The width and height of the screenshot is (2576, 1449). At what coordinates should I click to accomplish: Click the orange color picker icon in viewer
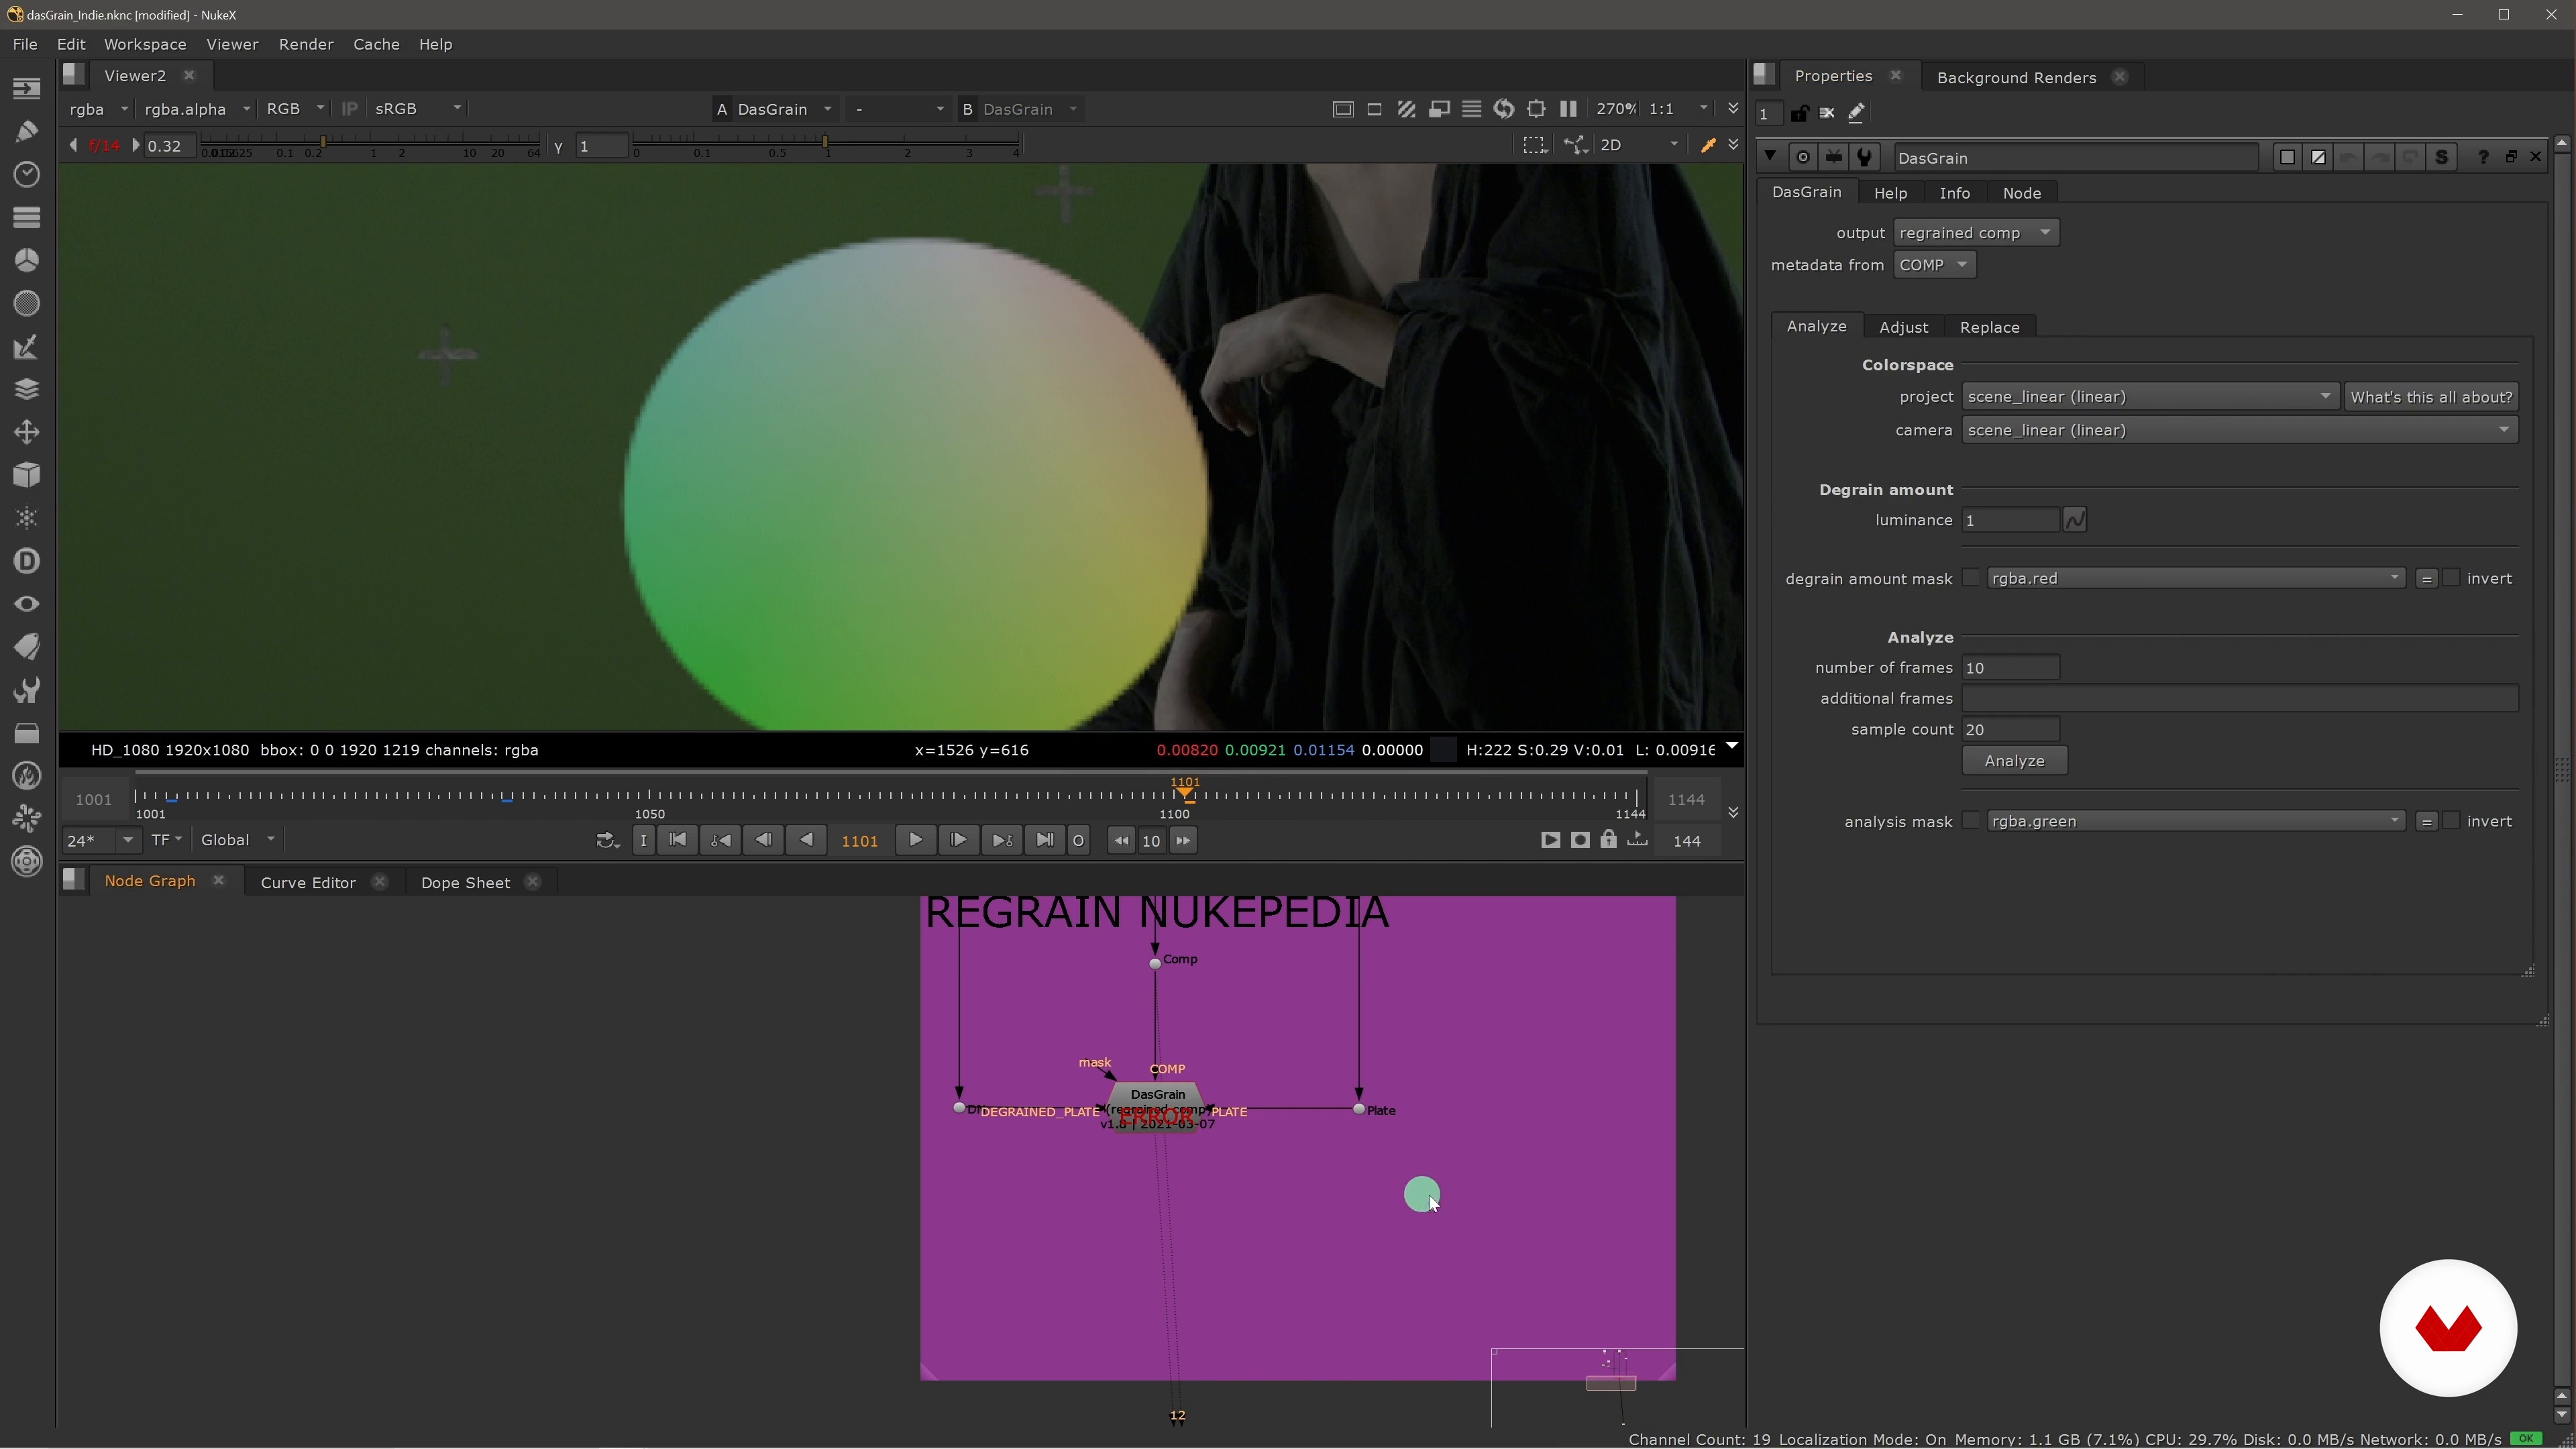(x=1708, y=145)
